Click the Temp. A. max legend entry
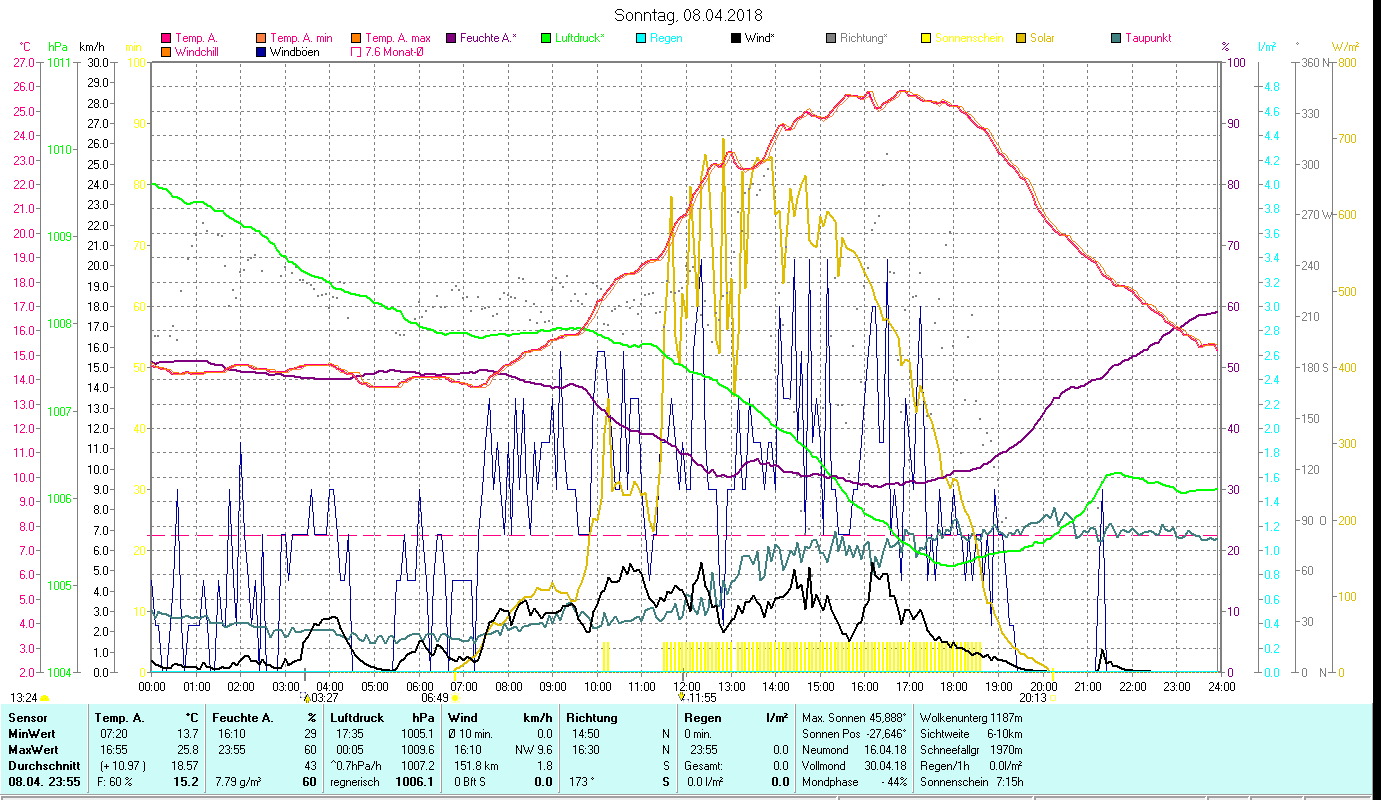1381x800 pixels. tap(391, 38)
